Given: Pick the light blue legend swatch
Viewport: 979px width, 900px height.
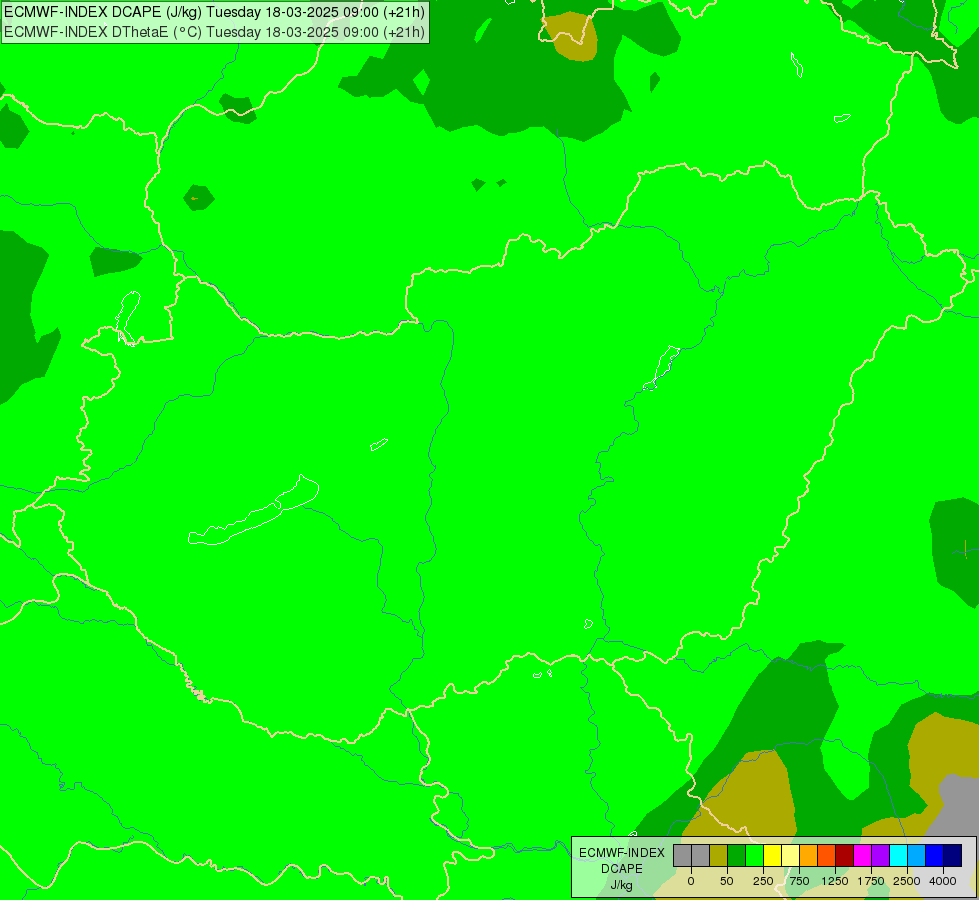Looking at the screenshot, I should point(917,855).
